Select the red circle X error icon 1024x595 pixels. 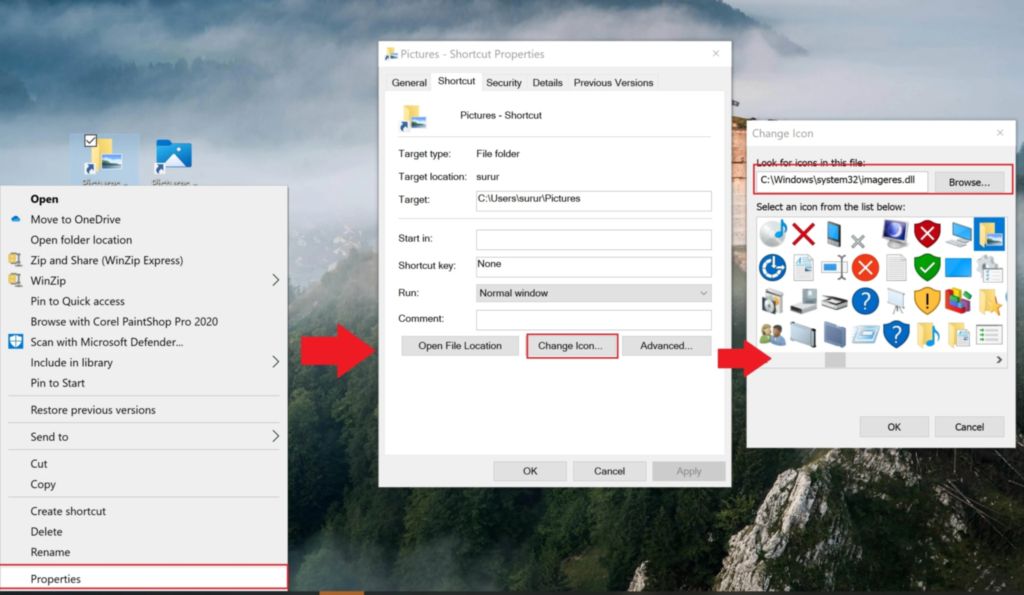click(x=865, y=268)
